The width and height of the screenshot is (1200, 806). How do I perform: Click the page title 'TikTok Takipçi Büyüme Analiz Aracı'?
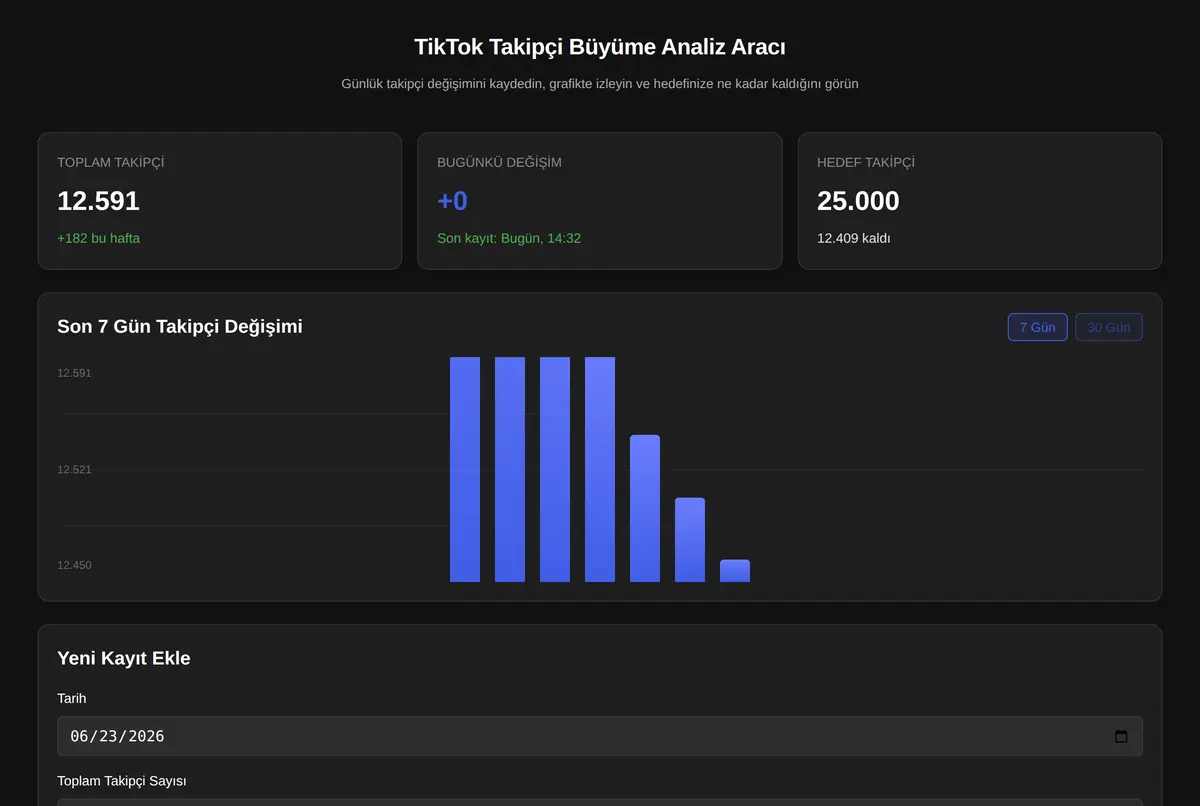coord(600,46)
